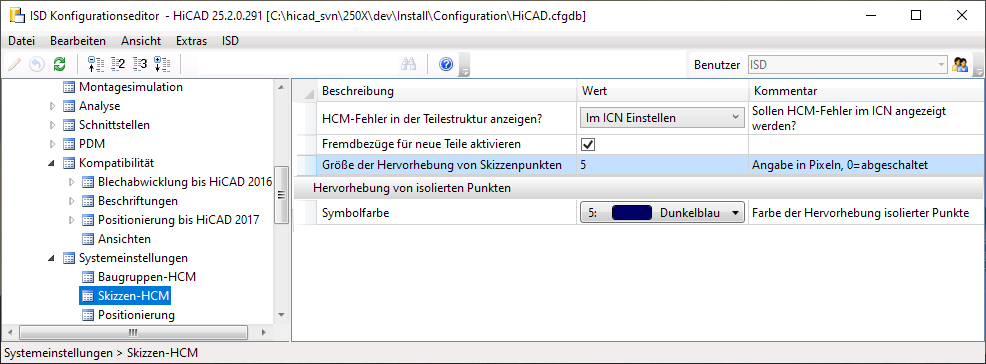The height and width of the screenshot is (364, 986).
Task: Expand the Analyse tree node
Action: pyautogui.click(x=53, y=106)
